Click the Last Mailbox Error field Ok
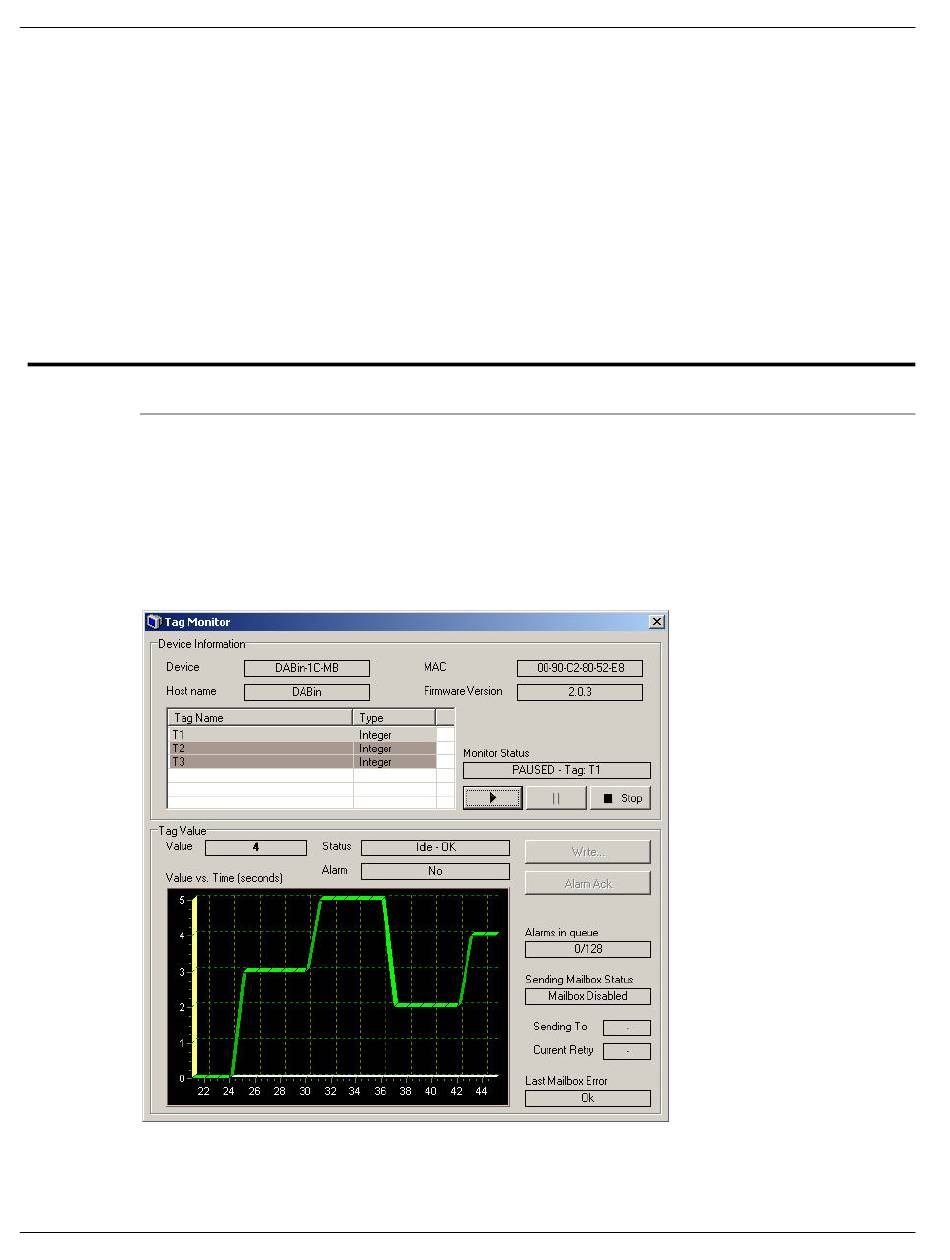 tap(588, 1098)
